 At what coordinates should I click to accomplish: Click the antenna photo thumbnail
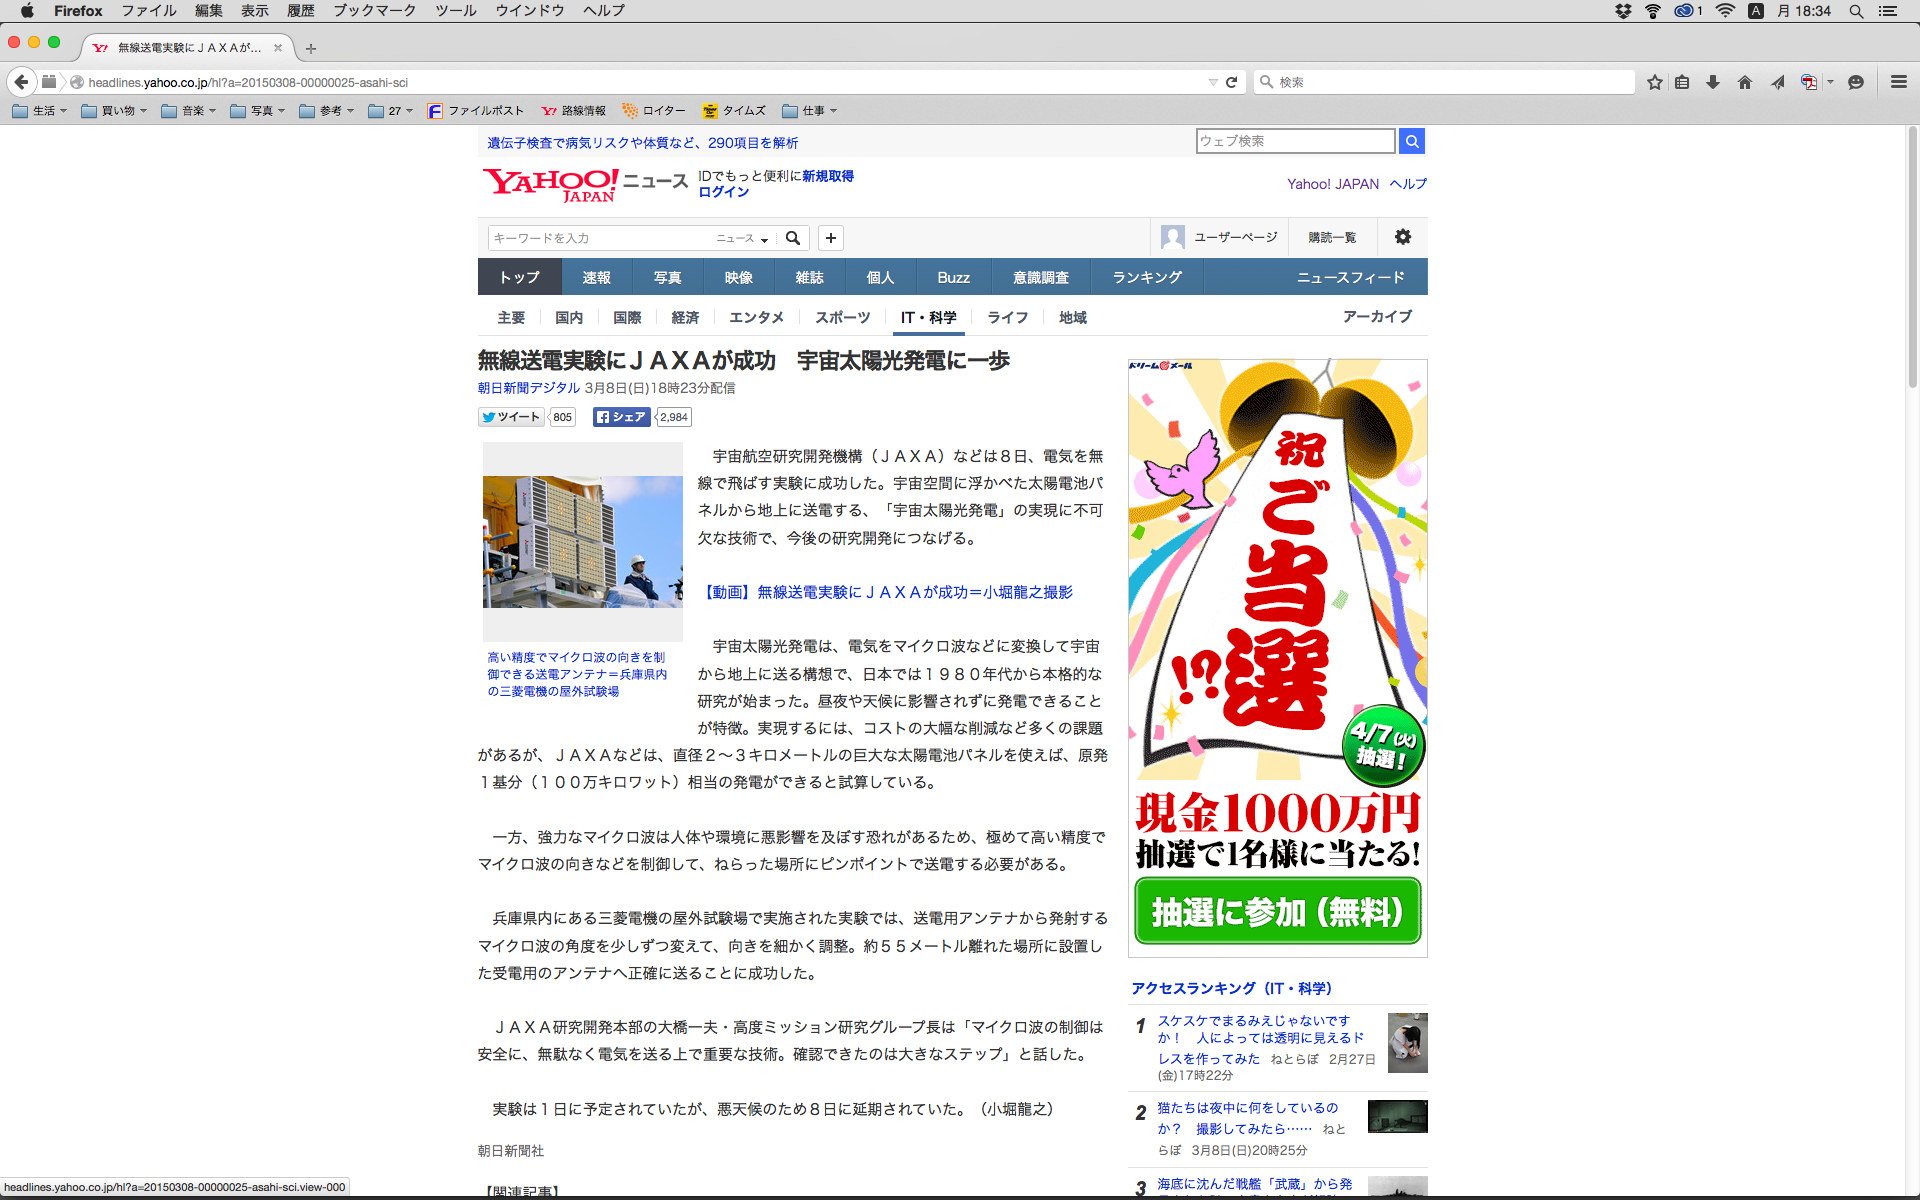[x=582, y=542]
